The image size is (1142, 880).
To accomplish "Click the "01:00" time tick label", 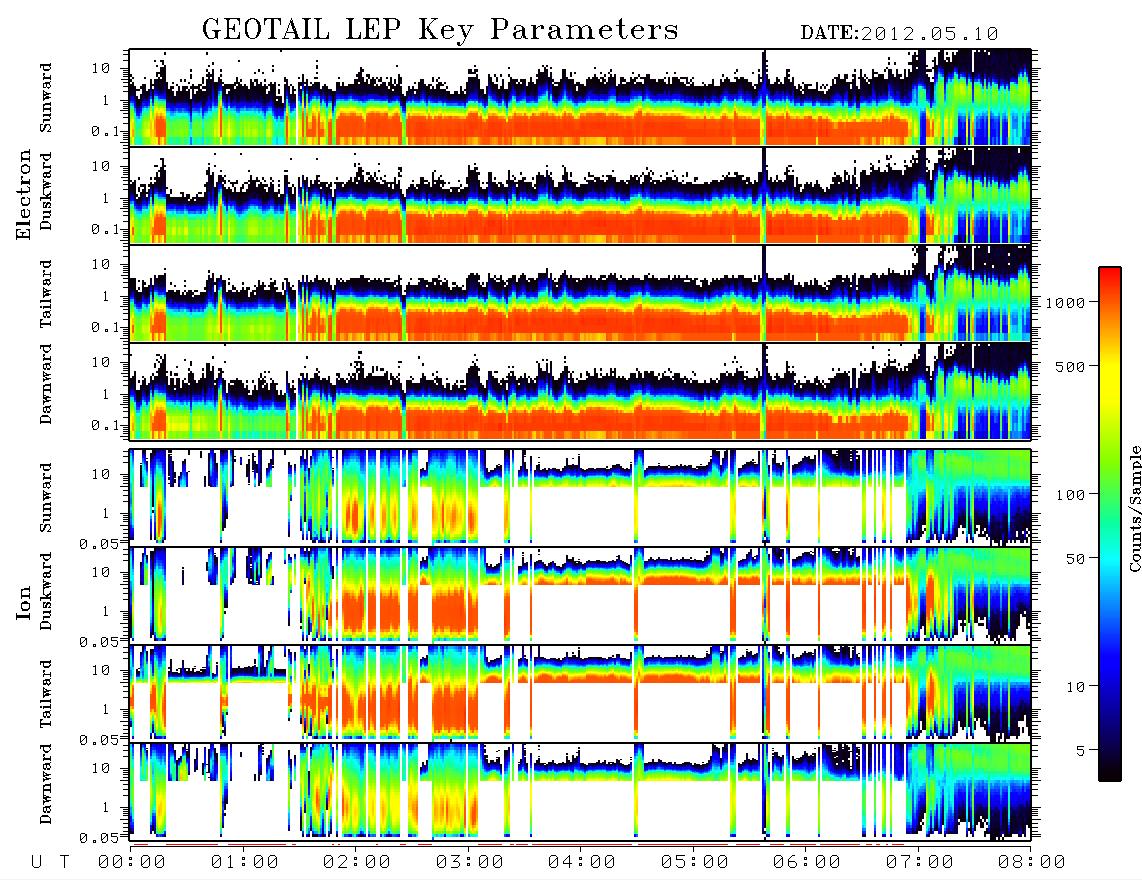I will (245, 862).
